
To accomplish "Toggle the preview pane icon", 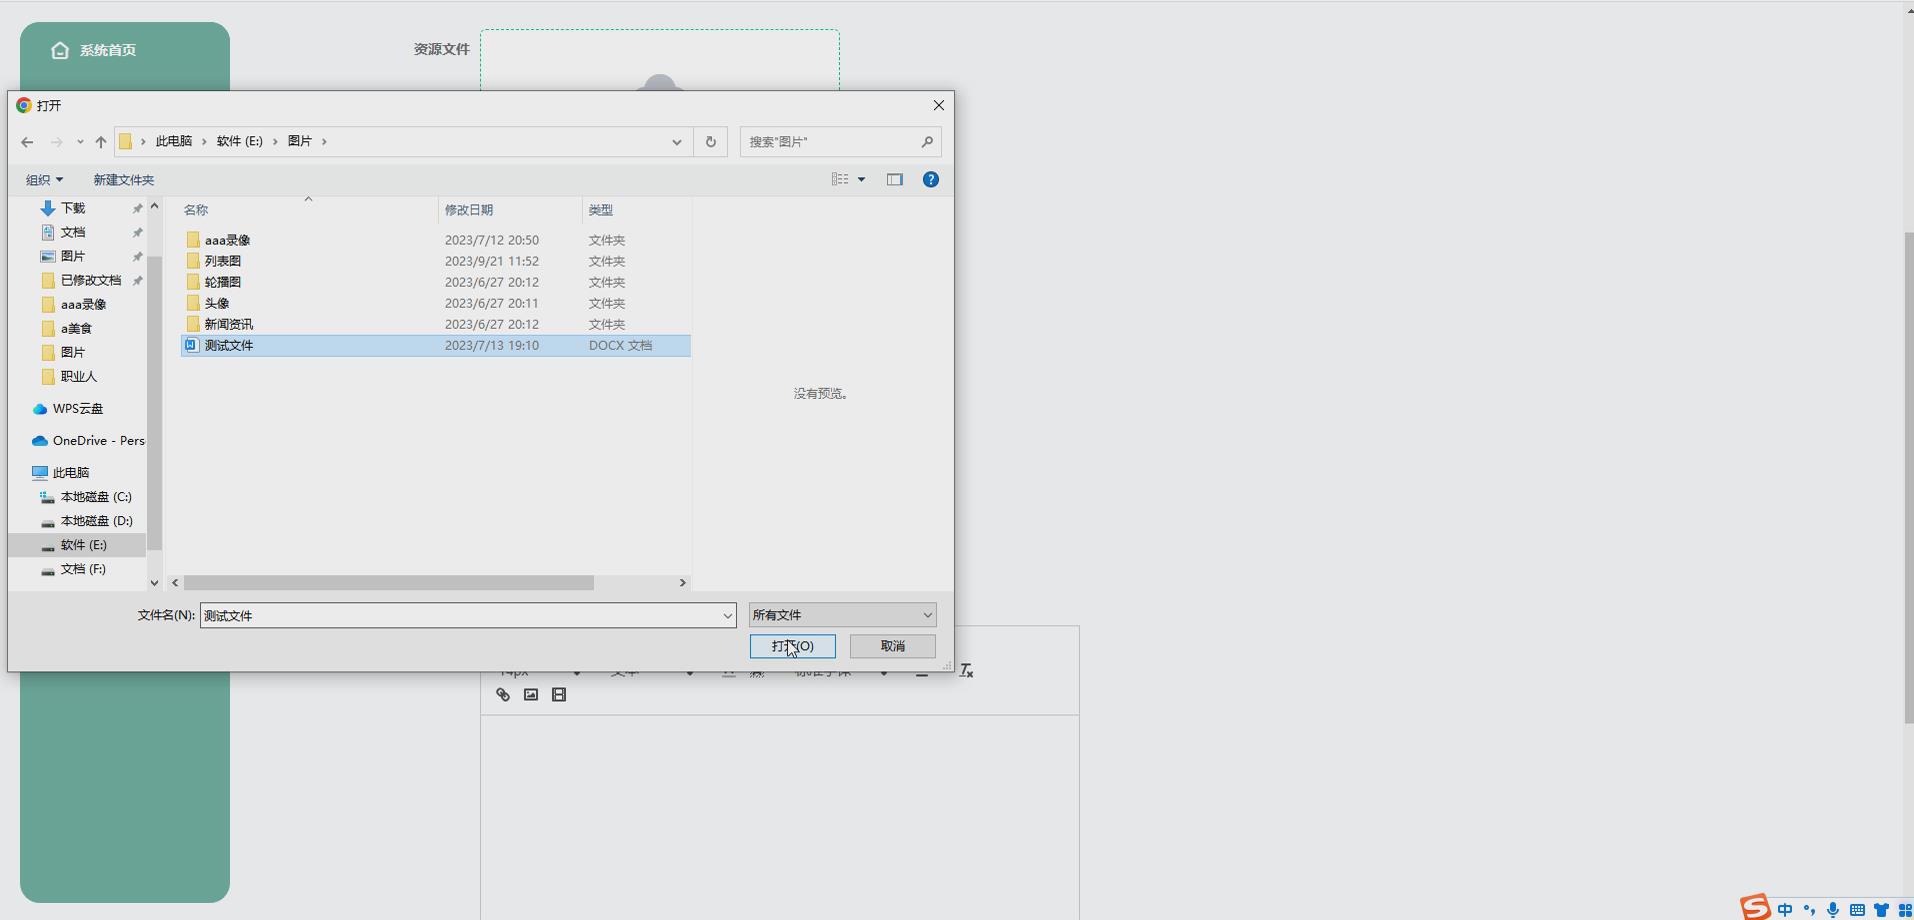I will click(894, 179).
